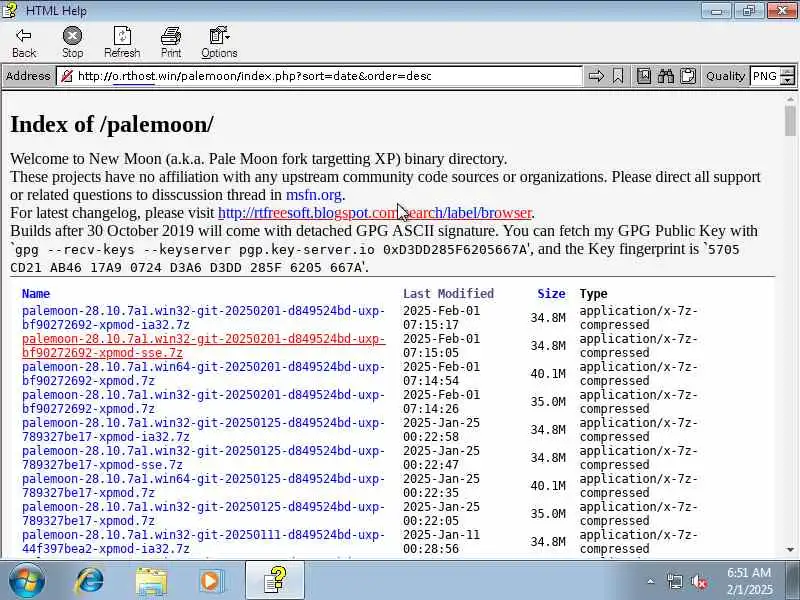The height and width of the screenshot is (600, 800).
Task: Go back with the Back toolbar button
Action: point(24,43)
